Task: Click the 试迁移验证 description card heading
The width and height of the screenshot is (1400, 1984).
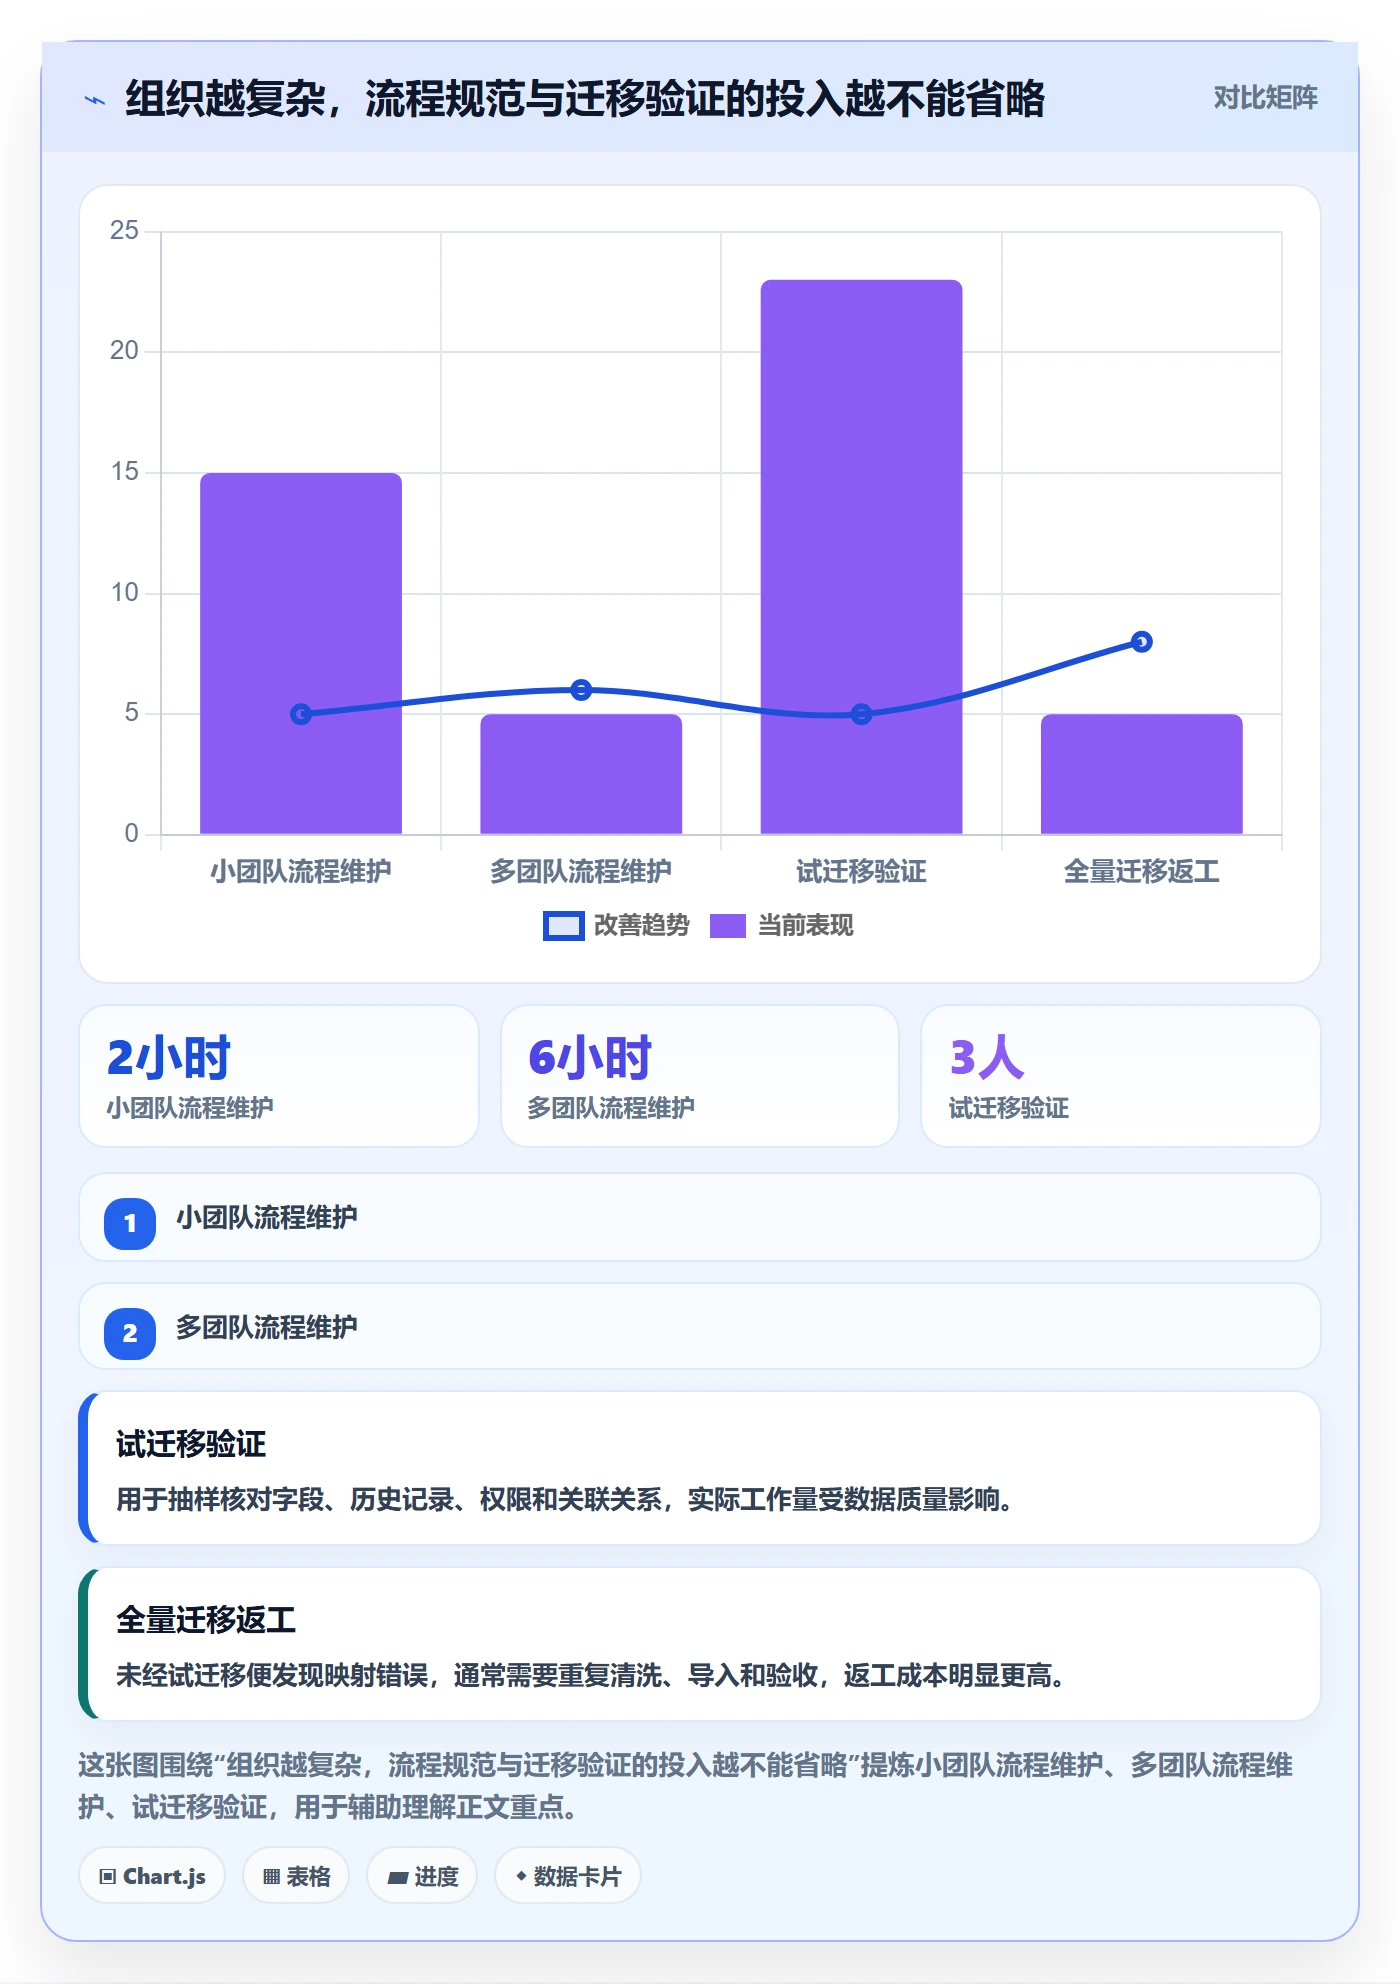Action: [191, 1444]
